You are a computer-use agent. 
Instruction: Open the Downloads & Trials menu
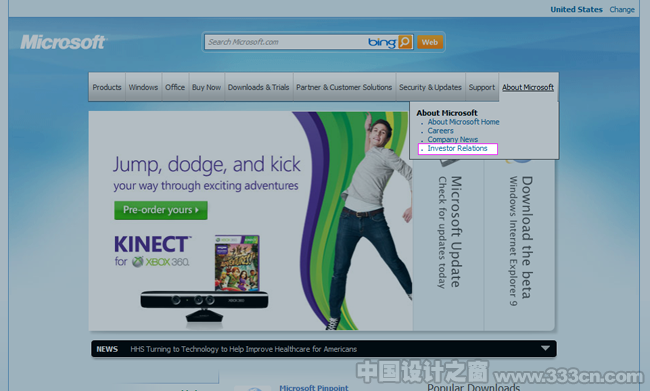(259, 87)
